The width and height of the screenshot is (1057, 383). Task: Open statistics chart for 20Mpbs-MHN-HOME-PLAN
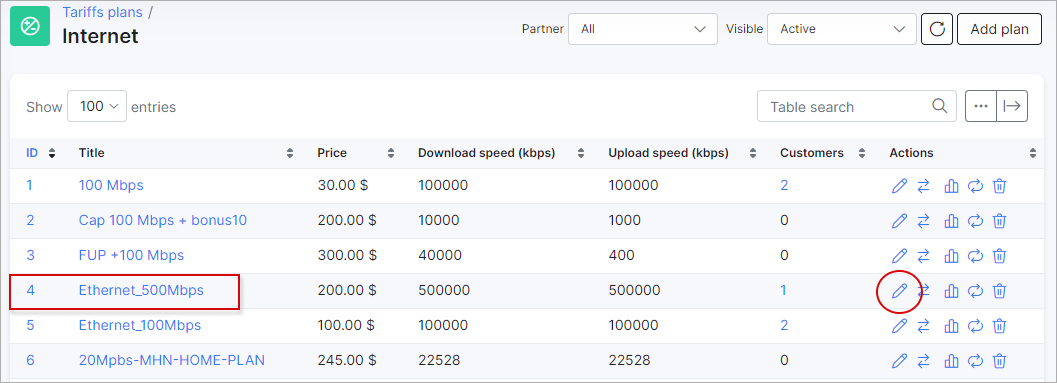(951, 361)
